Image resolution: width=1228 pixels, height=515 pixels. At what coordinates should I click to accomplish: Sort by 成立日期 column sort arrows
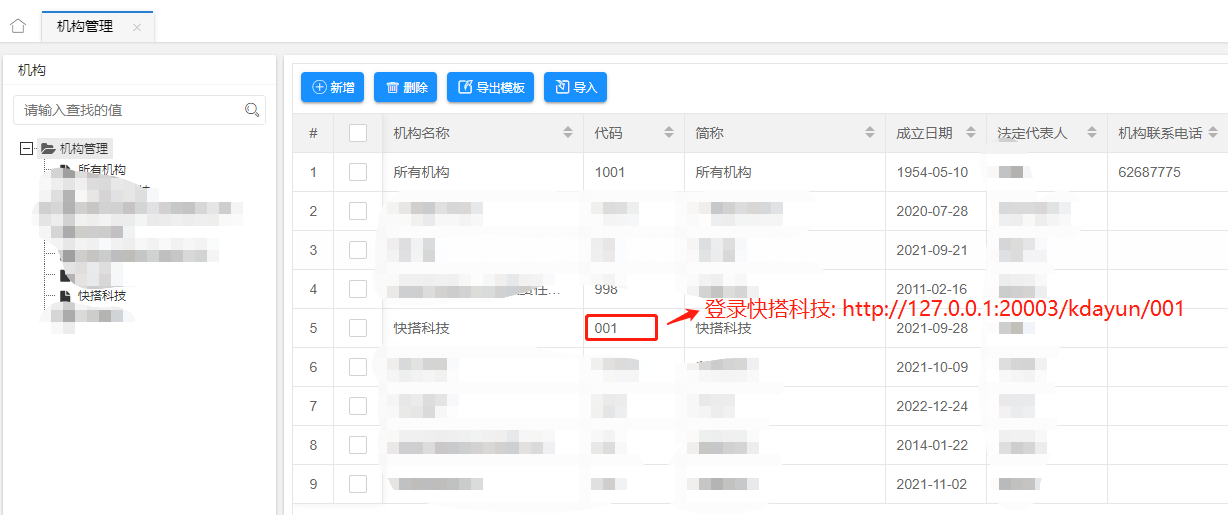pyautogui.click(x=971, y=133)
